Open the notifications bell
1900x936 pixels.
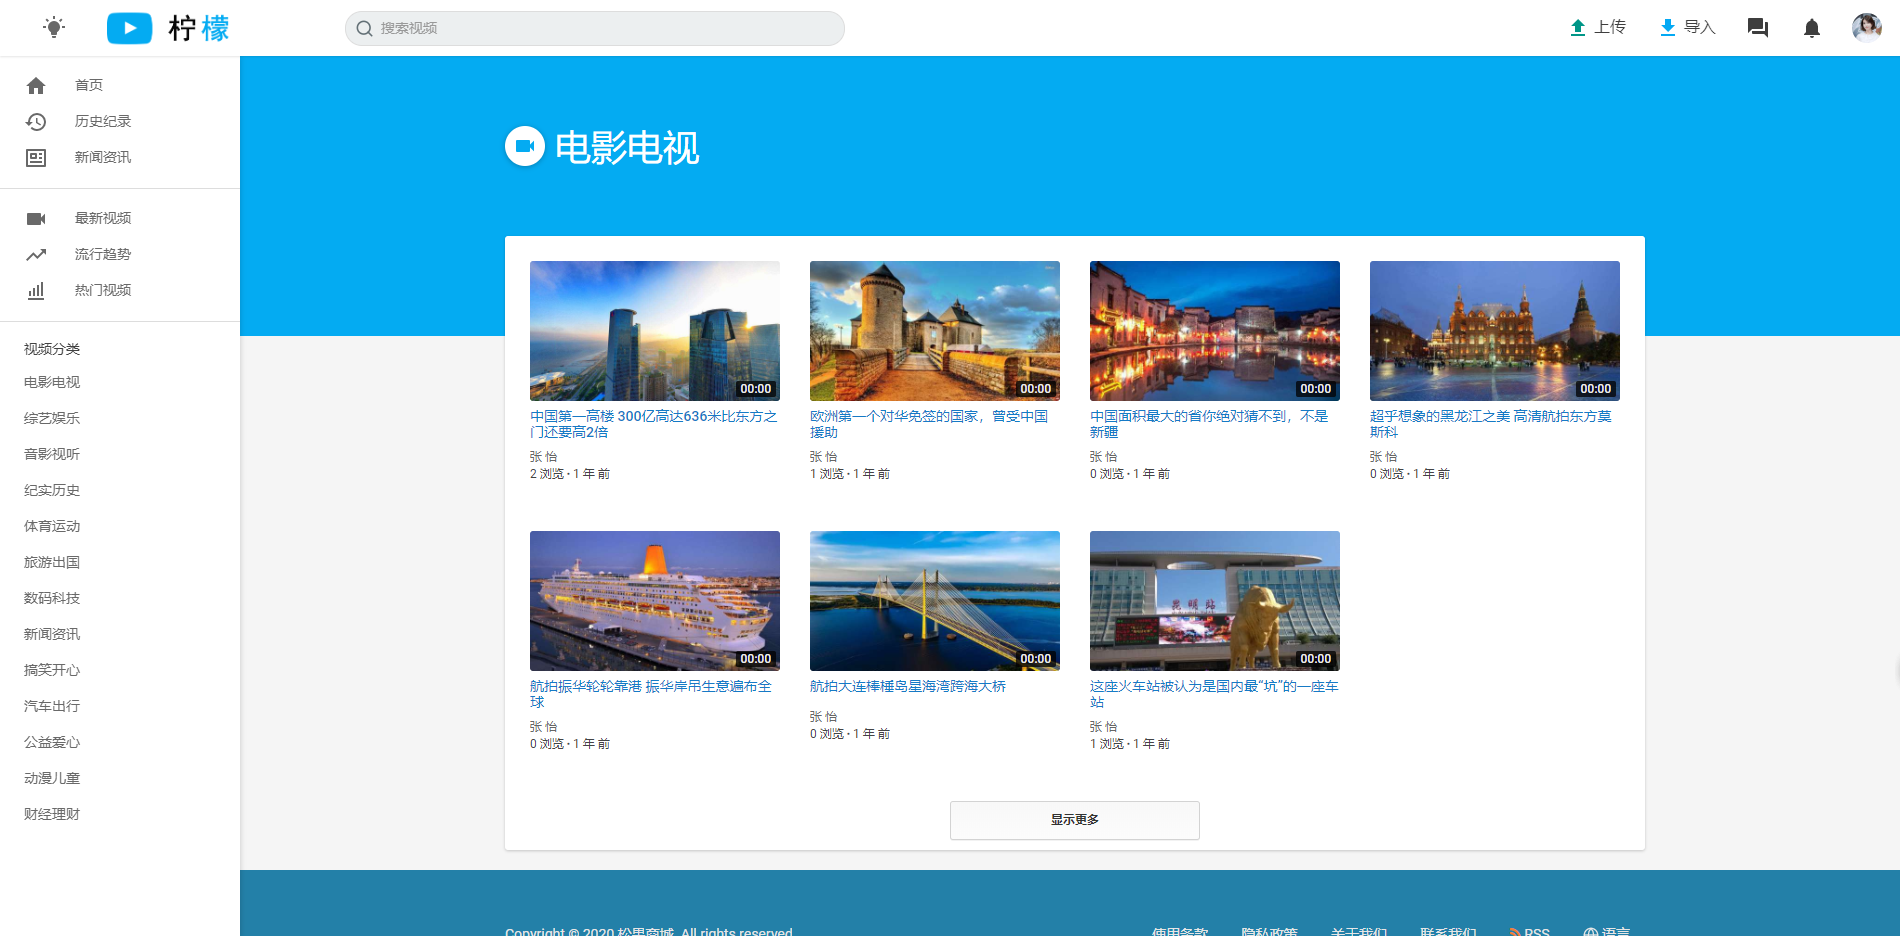1811,28
